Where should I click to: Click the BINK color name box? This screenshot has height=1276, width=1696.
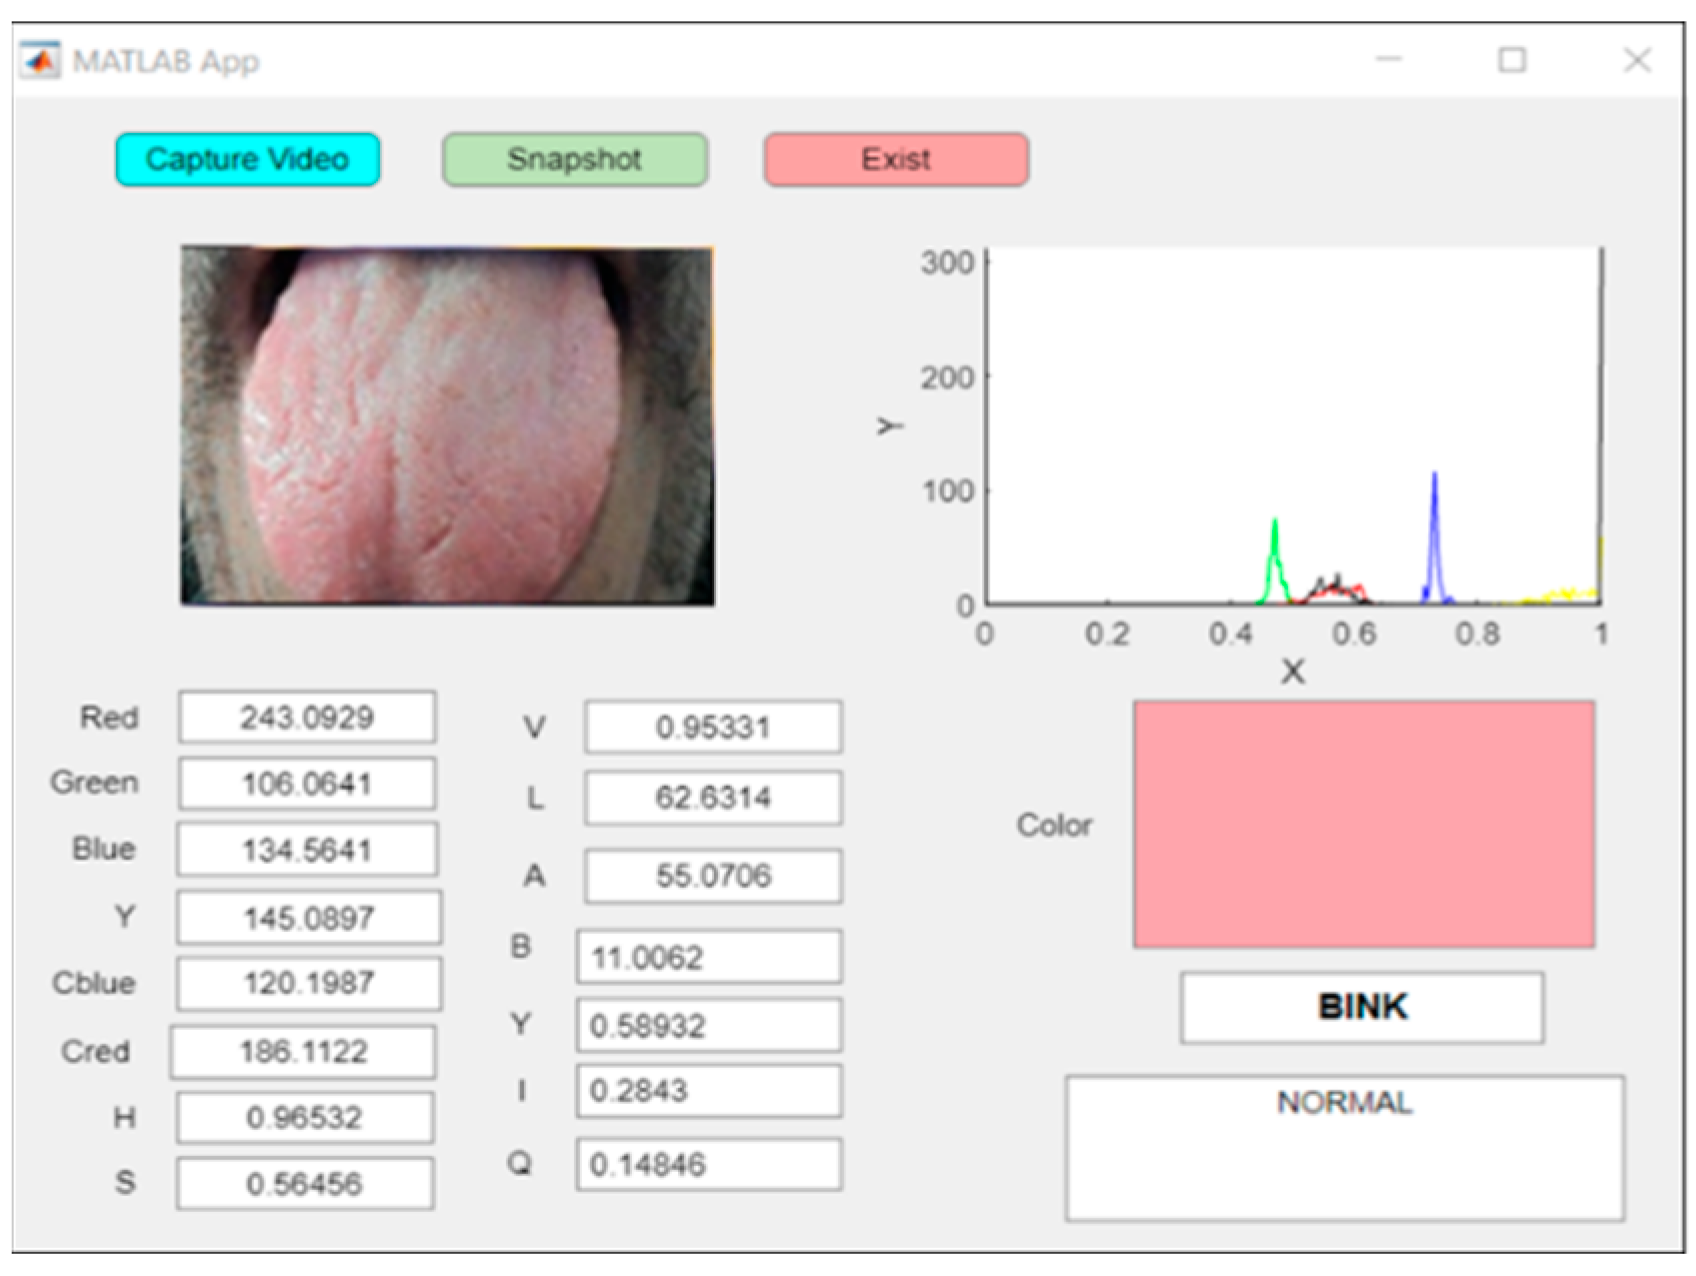coord(1361,1007)
